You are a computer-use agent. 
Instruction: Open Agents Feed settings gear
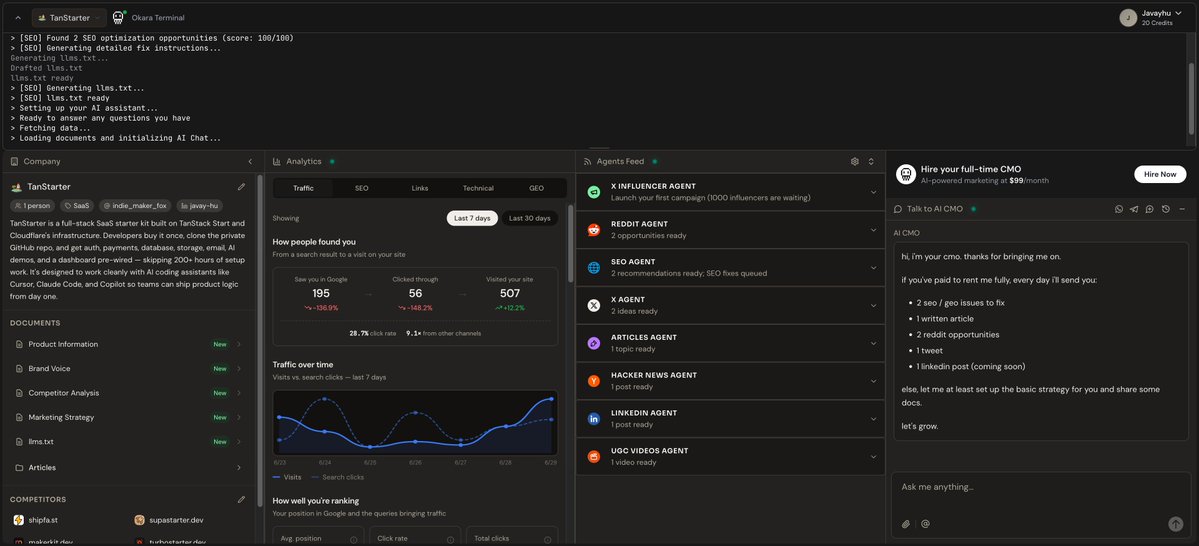(855, 161)
